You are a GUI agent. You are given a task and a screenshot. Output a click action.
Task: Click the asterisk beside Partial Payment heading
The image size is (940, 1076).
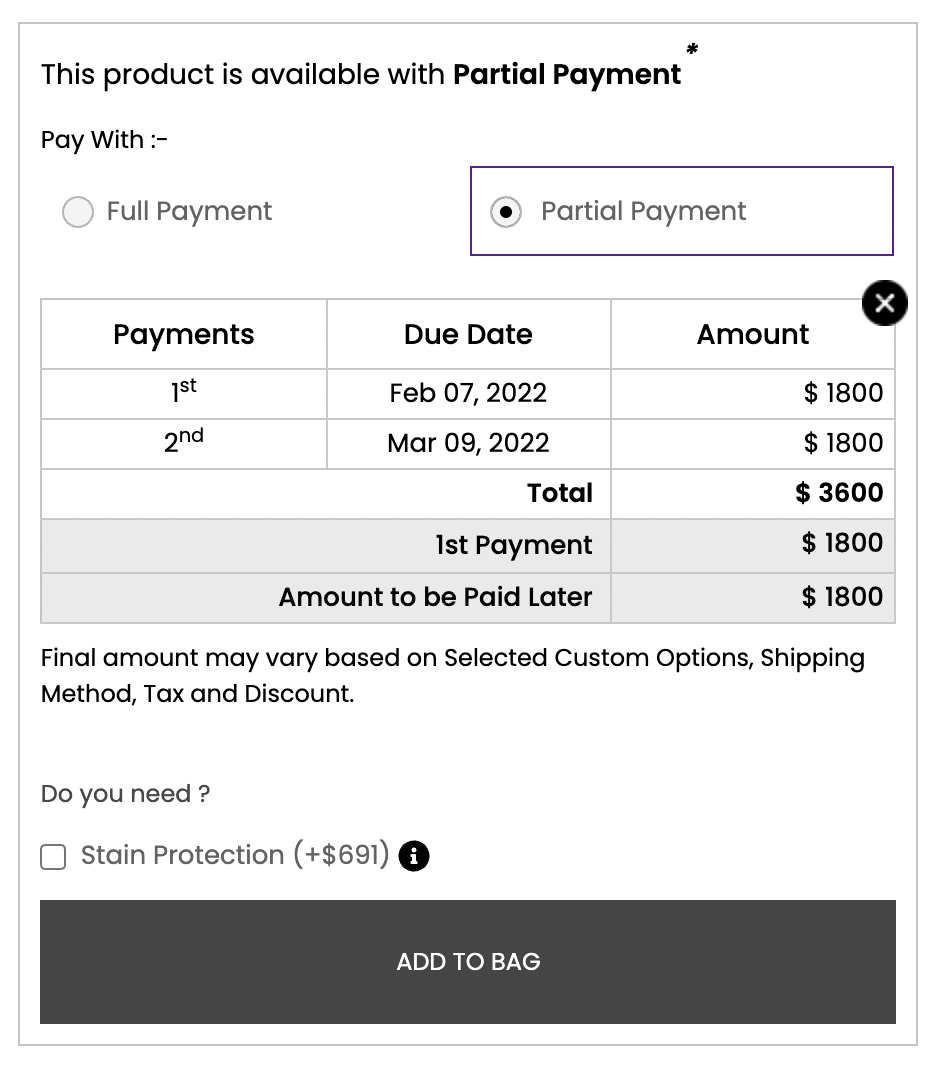692,49
